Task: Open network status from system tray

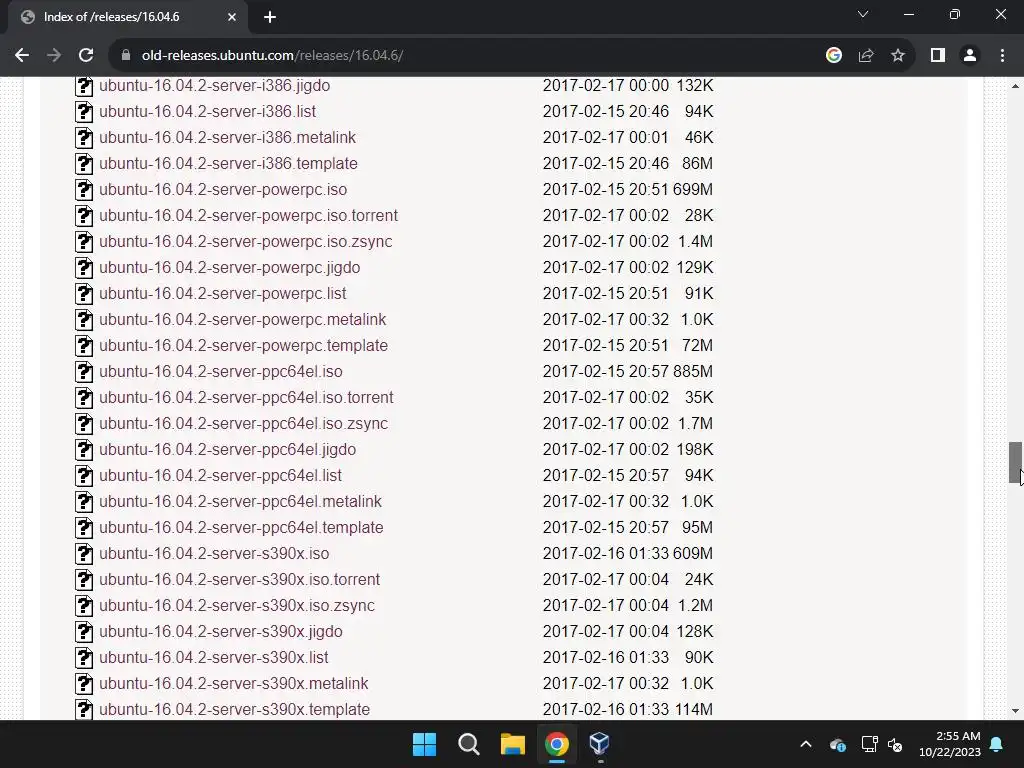Action: tap(869, 744)
